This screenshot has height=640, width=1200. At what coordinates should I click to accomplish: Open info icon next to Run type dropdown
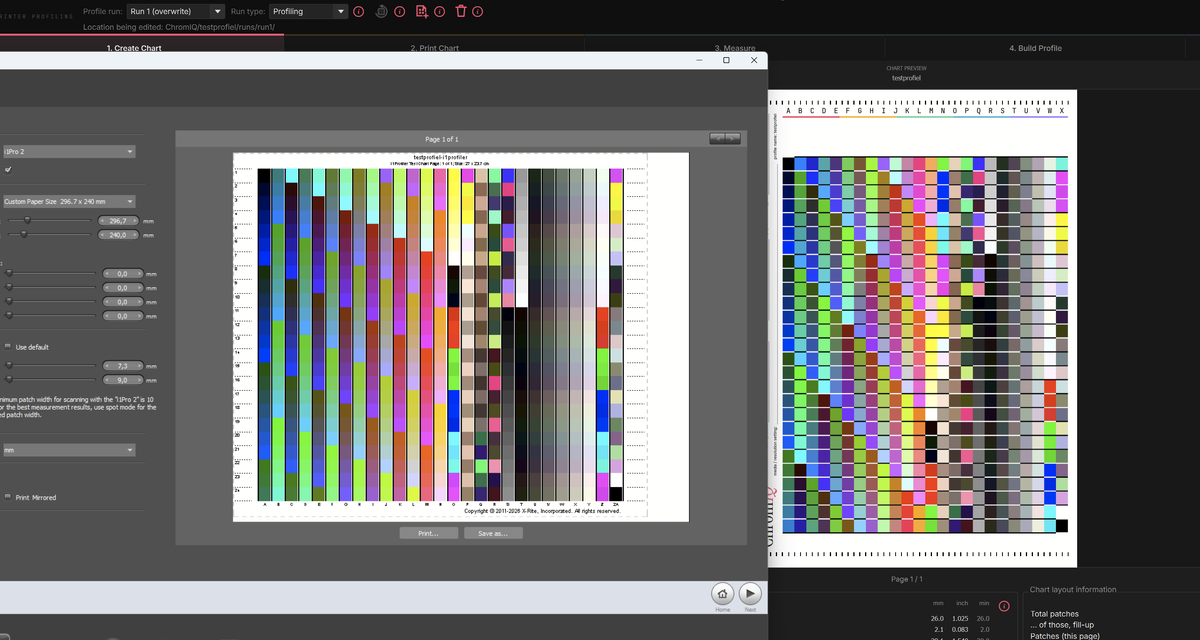coord(357,11)
